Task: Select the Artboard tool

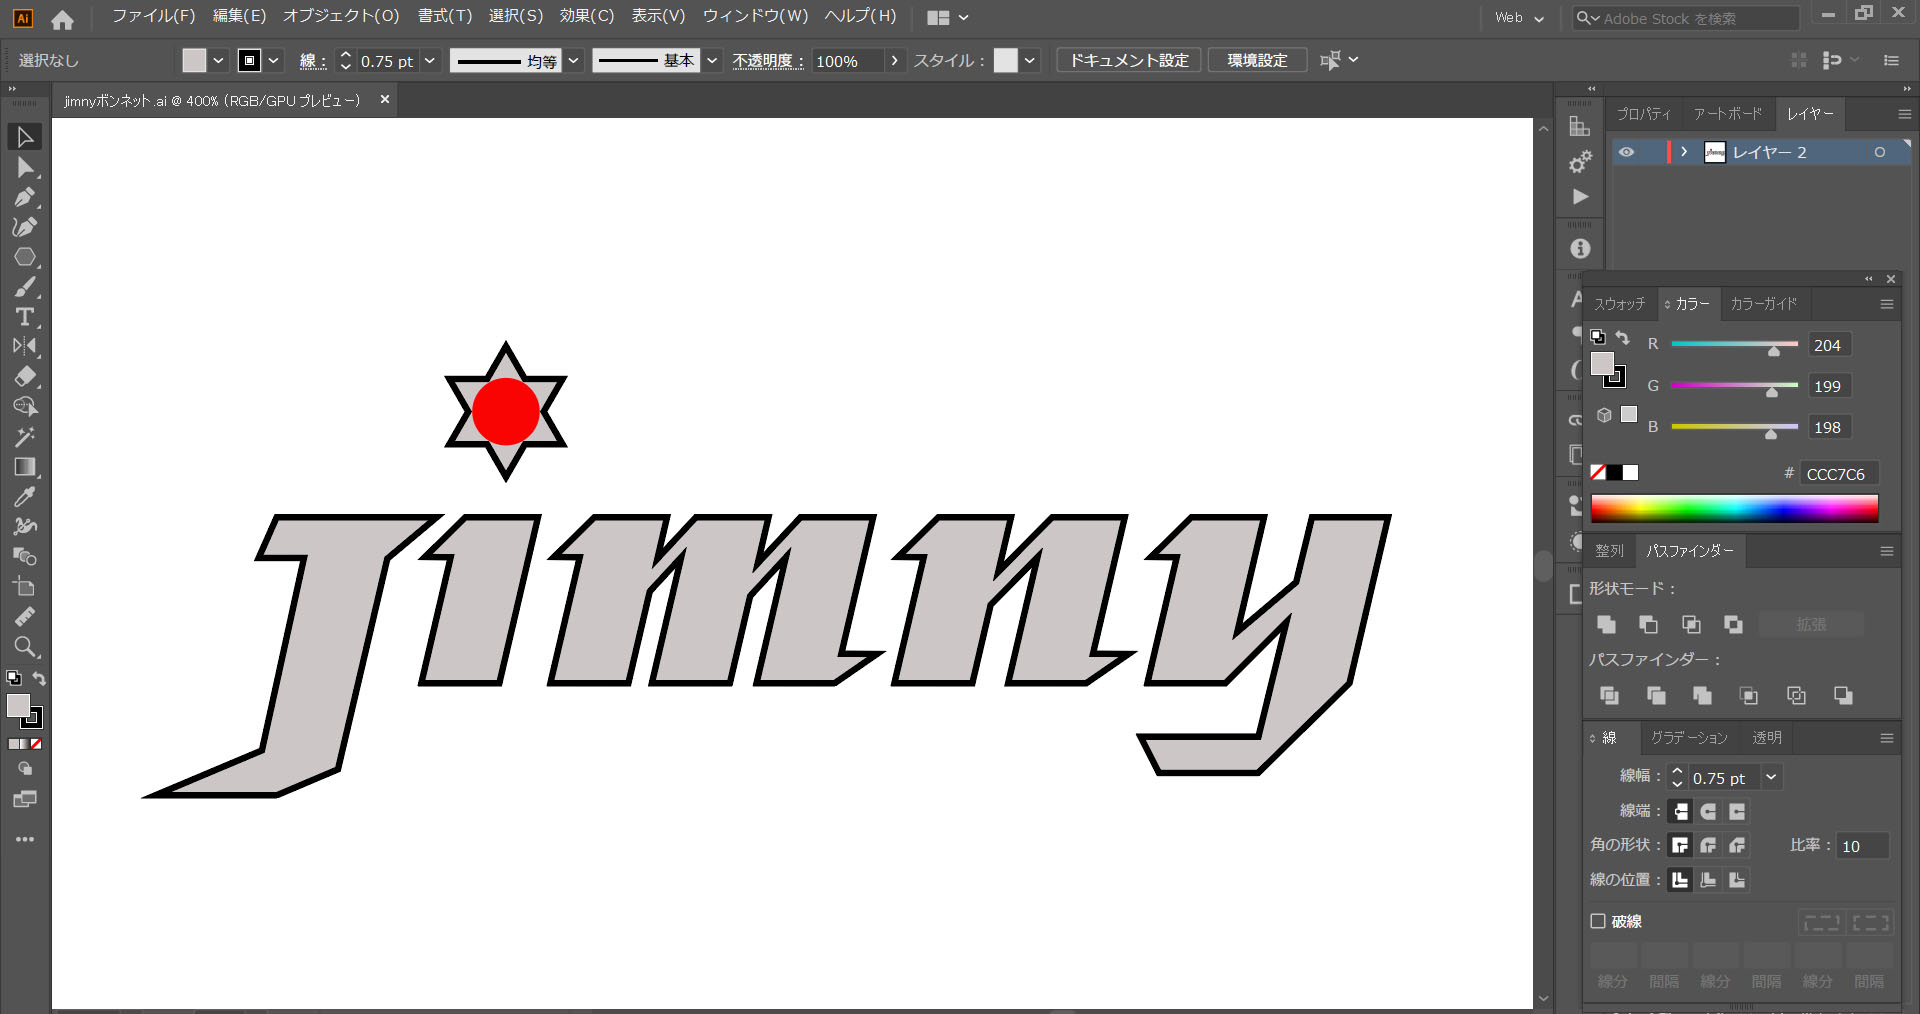Action: pyautogui.click(x=25, y=587)
